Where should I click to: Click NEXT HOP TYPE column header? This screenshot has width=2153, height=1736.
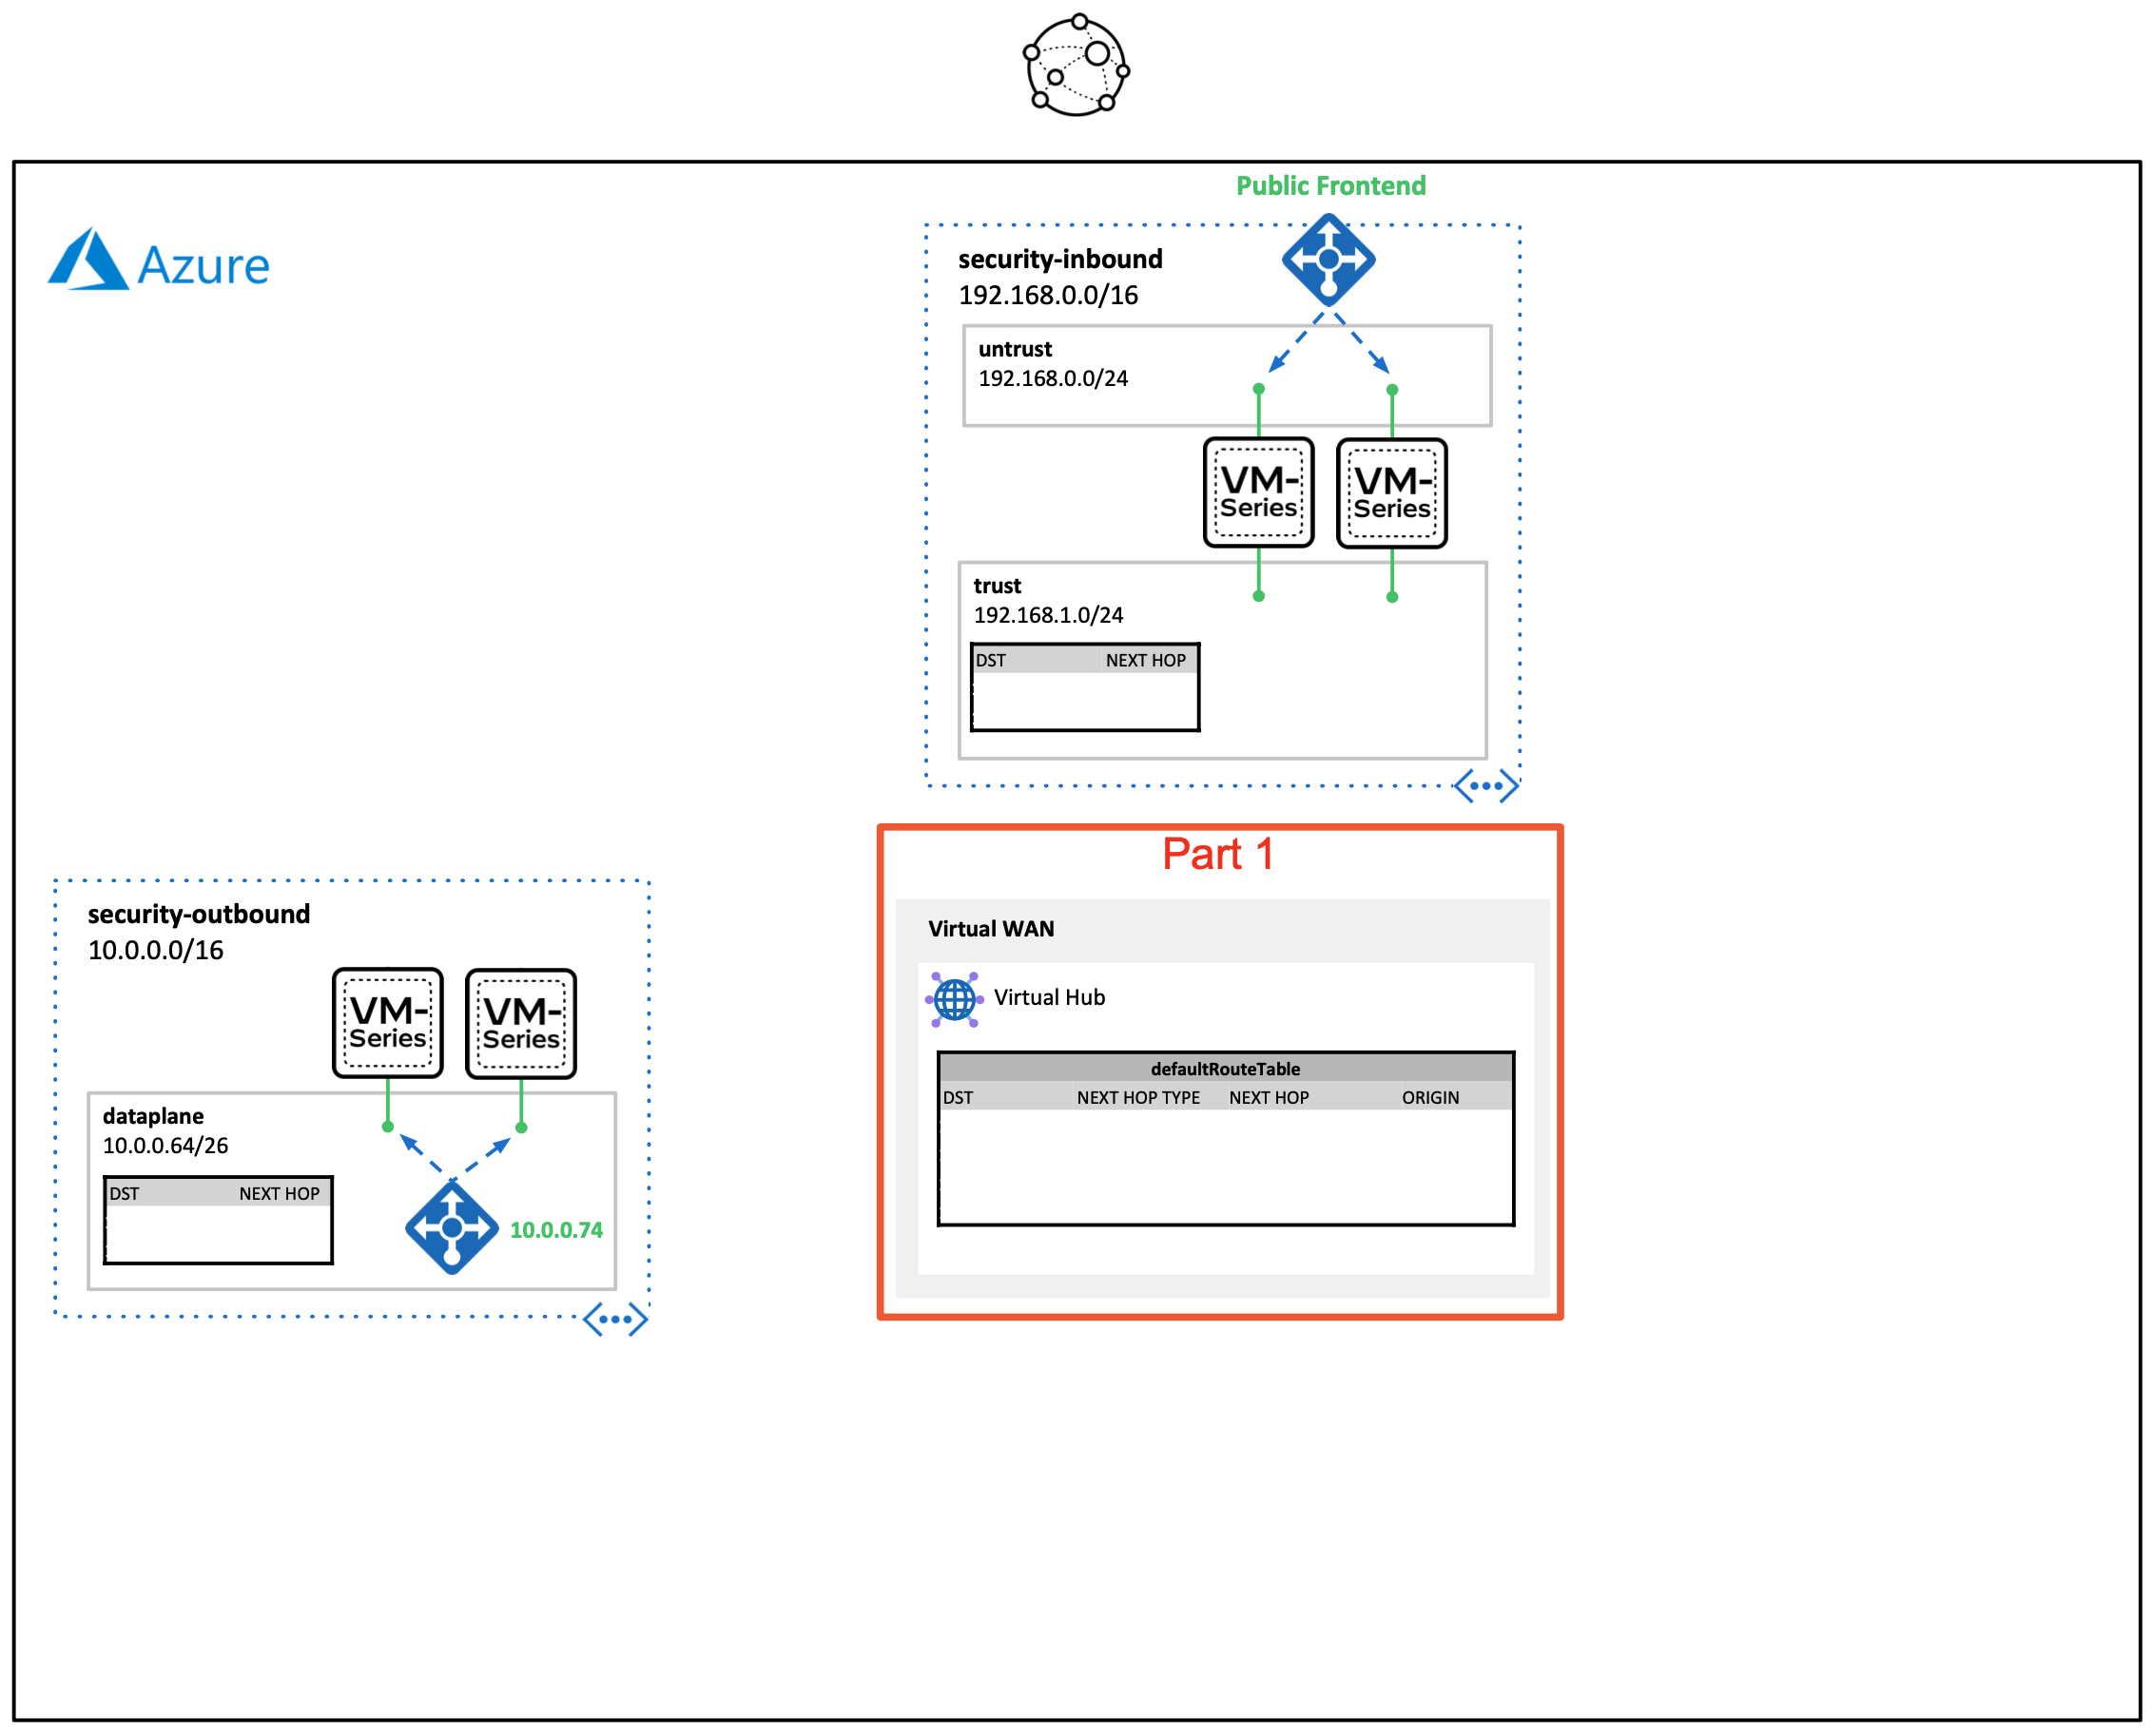1138,1097
